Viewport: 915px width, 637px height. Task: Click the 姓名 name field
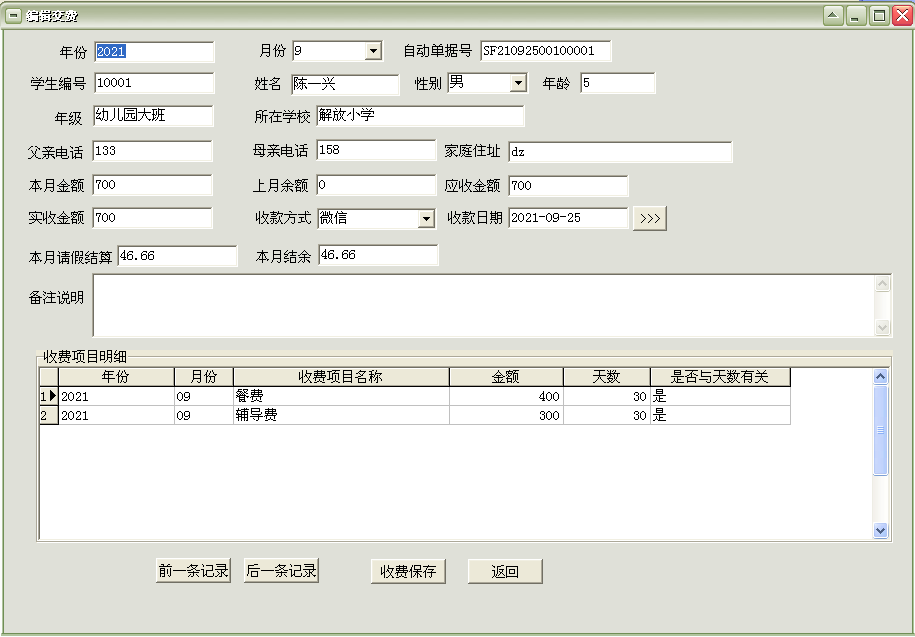pyautogui.click(x=344, y=84)
